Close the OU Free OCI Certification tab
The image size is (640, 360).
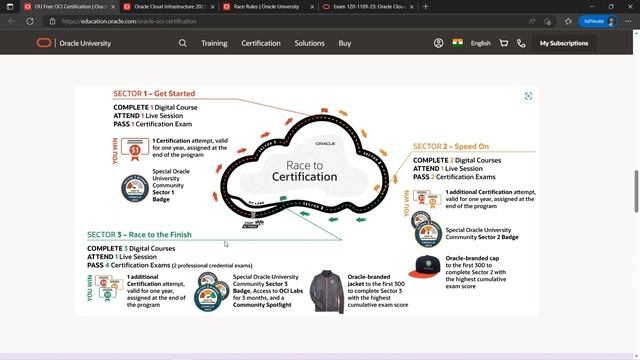coord(113,7)
